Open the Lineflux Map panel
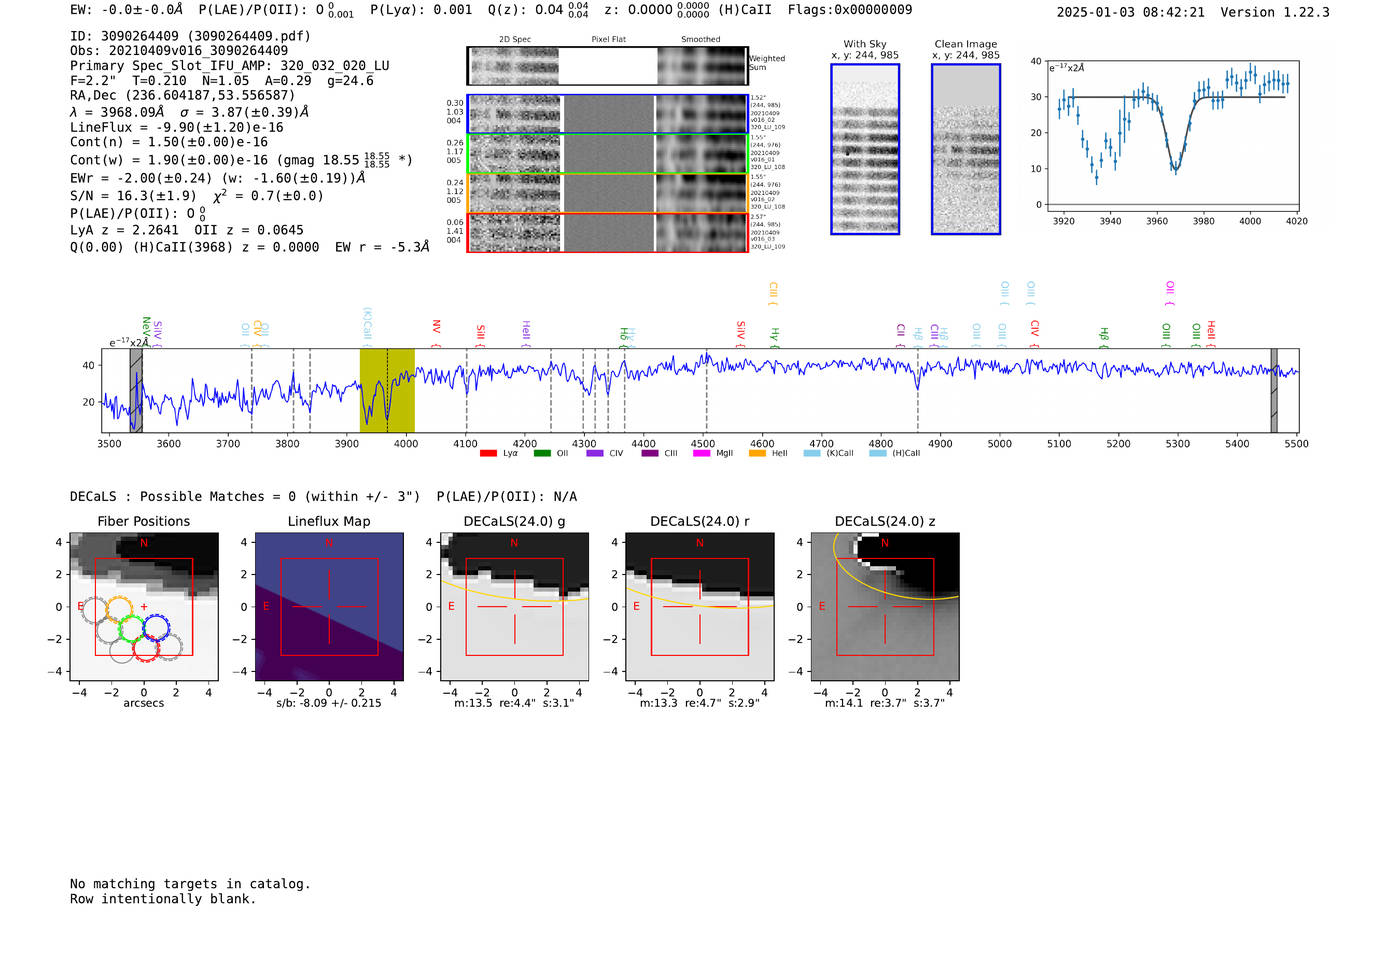The width and height of the screenshot is (1400, 953). click(329, 607)
